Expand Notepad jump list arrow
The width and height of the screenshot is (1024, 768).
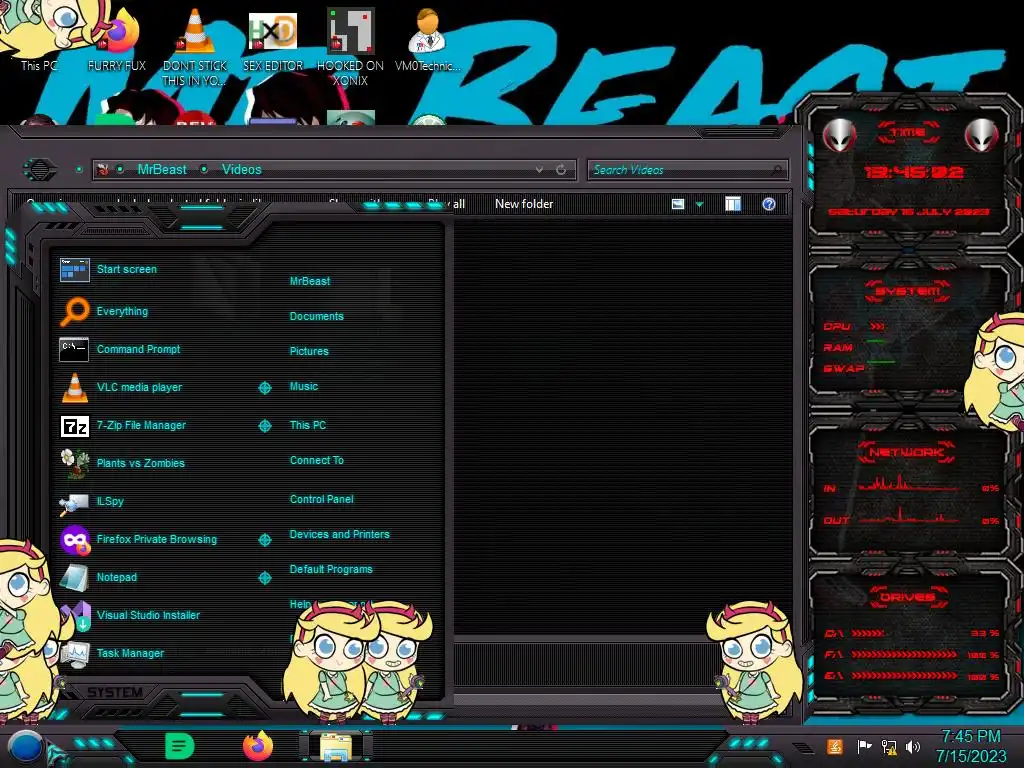click(265, 578)
